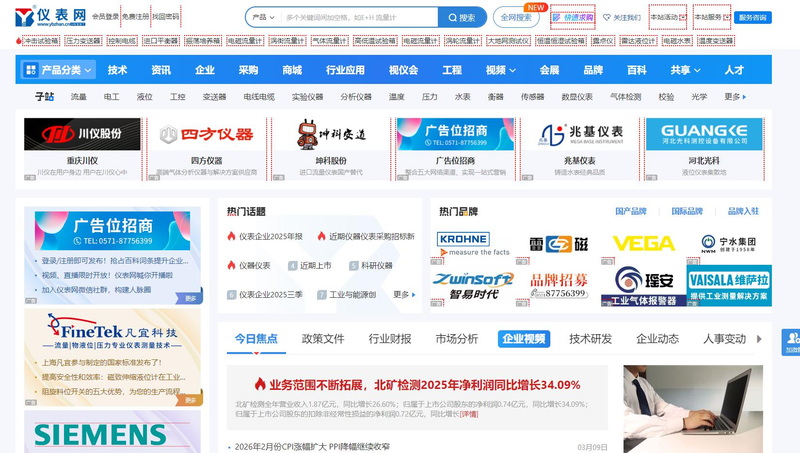Image resolution: width=800 pixels, height=453 pixels.
Task: Select the 企业视频 news tab
Action: (x=523, y=339)
